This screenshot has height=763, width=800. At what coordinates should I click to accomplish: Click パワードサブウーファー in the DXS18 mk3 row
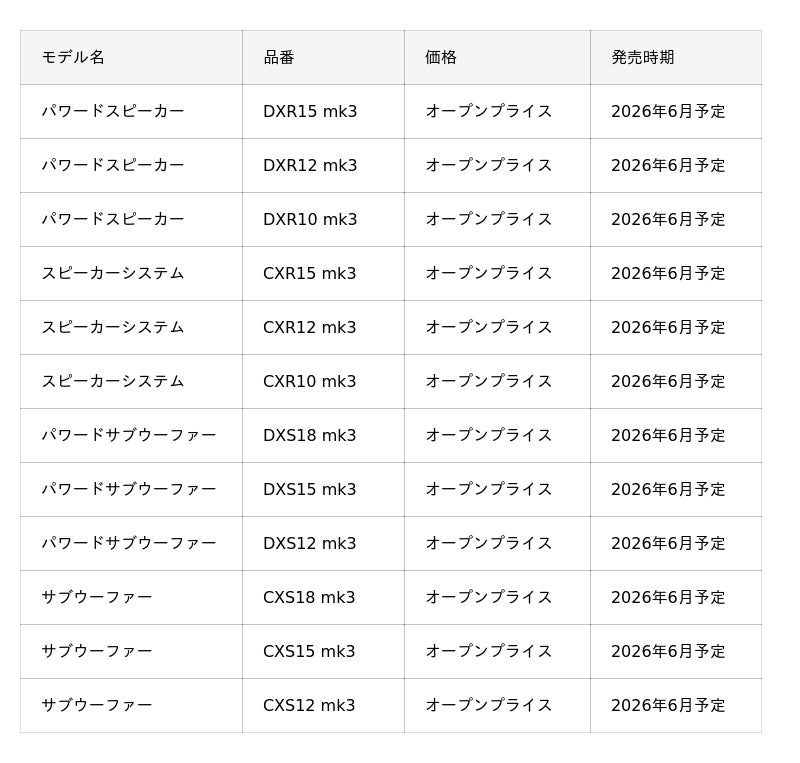coord(129,436)
